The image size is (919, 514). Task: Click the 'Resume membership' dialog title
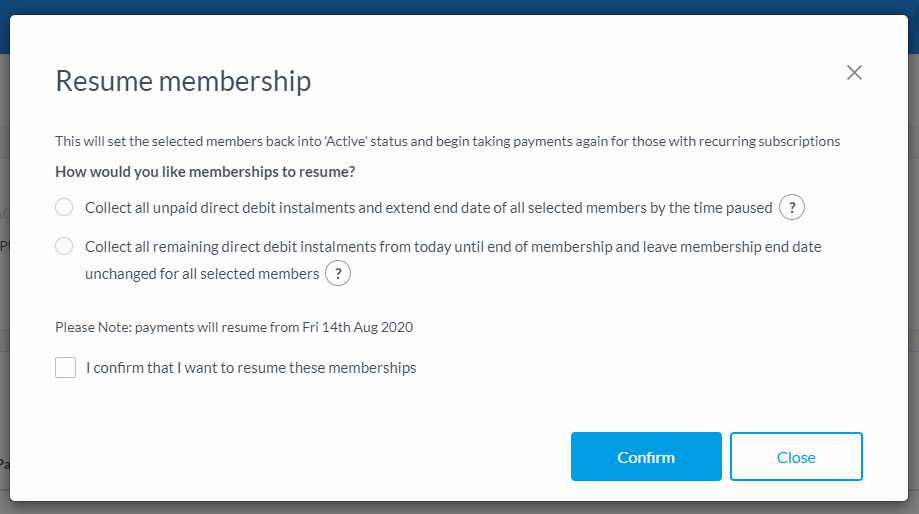pos(183,81)
